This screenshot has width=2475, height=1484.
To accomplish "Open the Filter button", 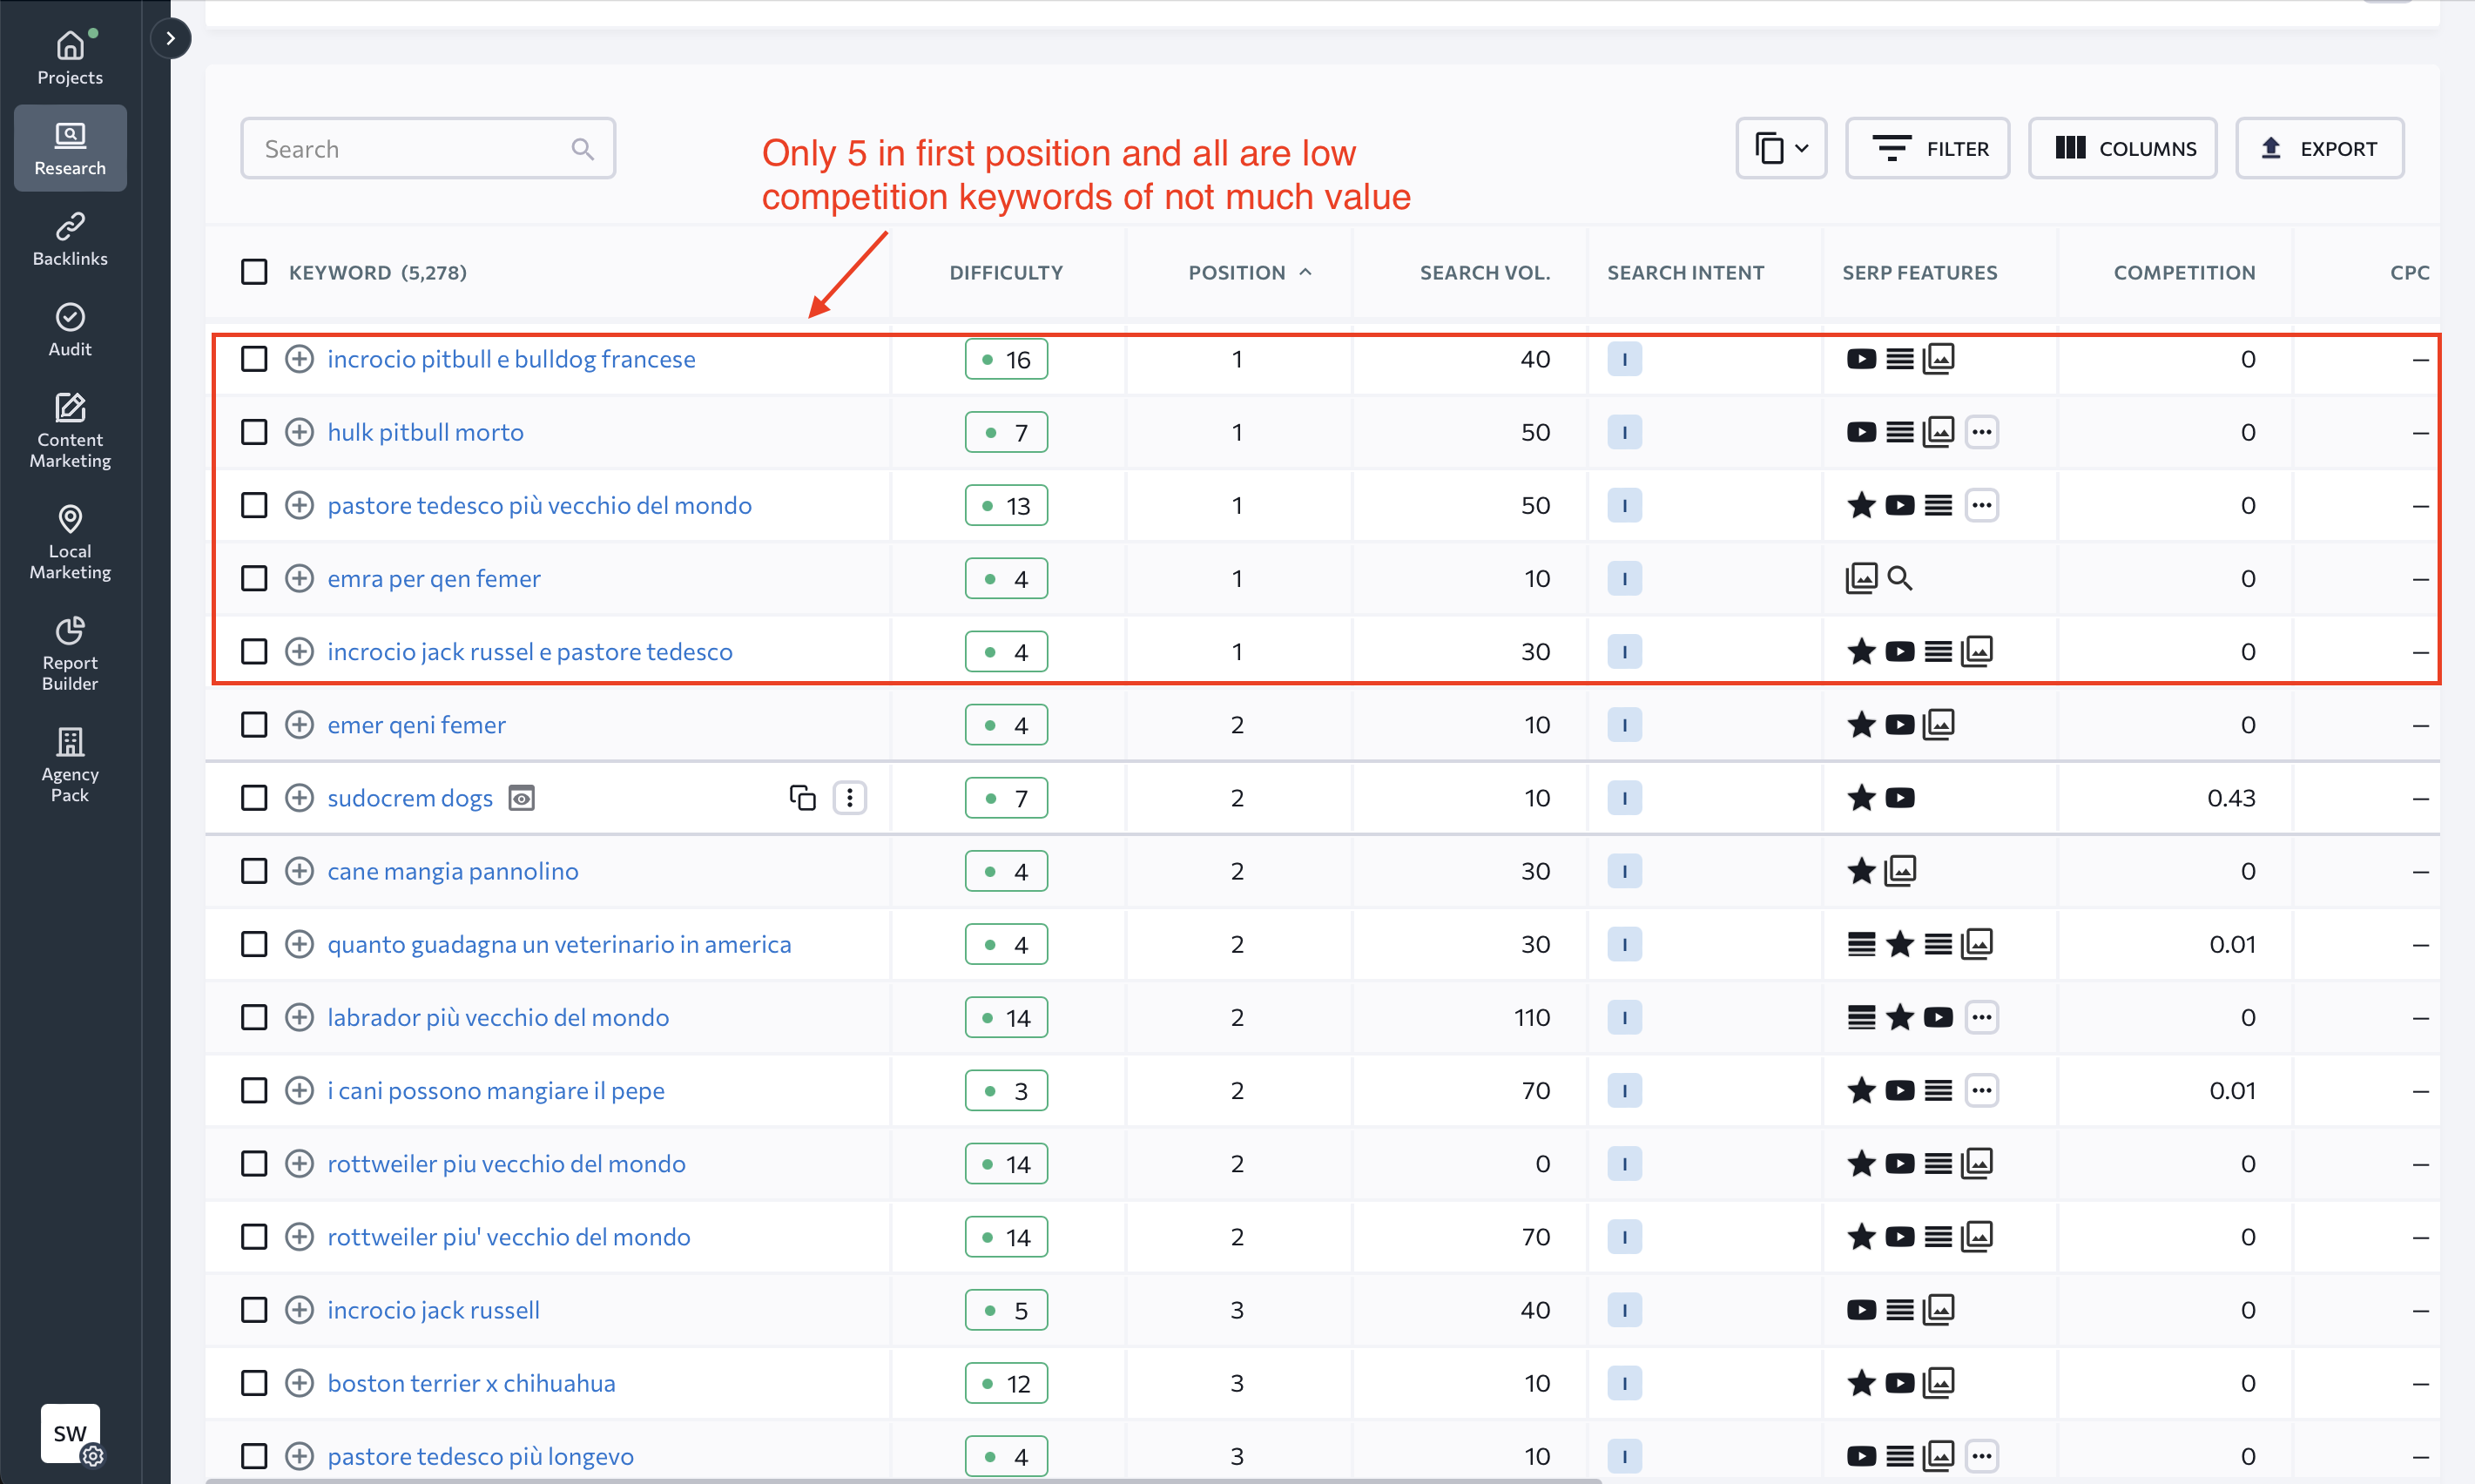I will pos(1928,148).
